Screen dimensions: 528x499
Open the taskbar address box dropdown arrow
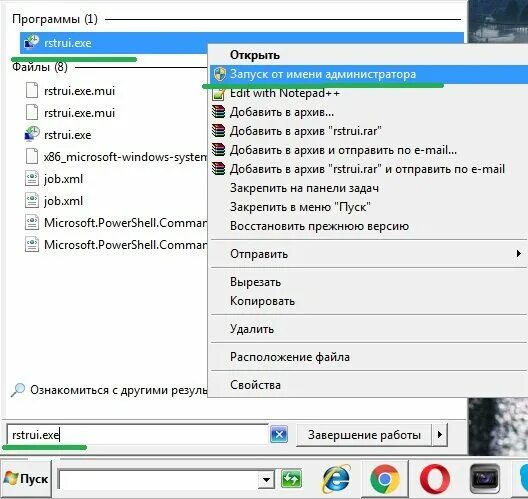(x=267, y=479)
